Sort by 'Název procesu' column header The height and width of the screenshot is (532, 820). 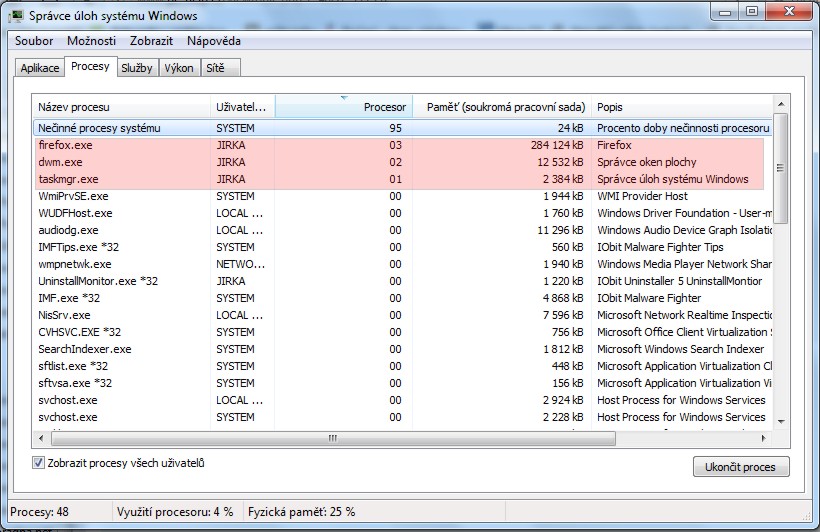[121, 107]
